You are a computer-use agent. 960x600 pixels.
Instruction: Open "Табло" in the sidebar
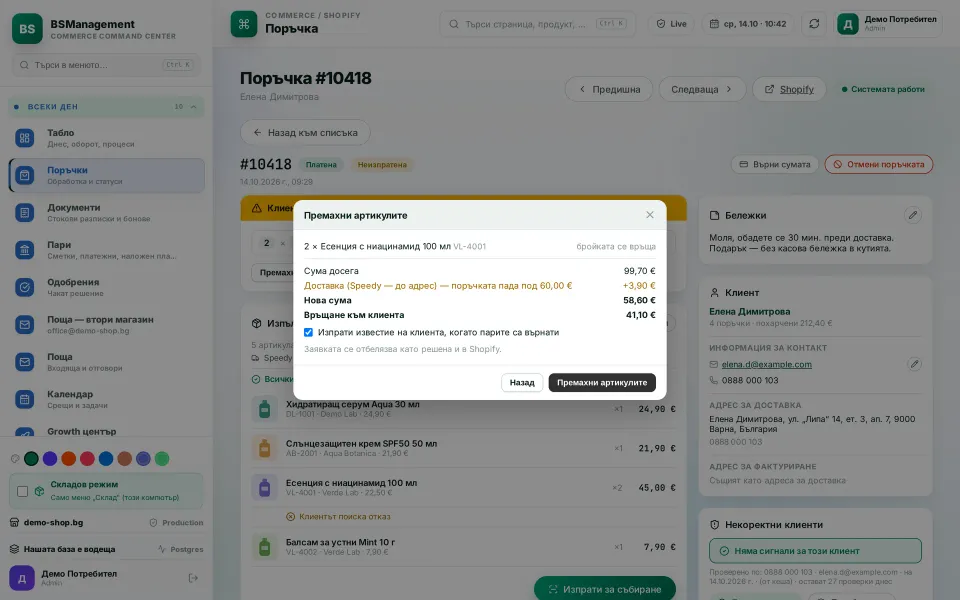click(106, 138)
